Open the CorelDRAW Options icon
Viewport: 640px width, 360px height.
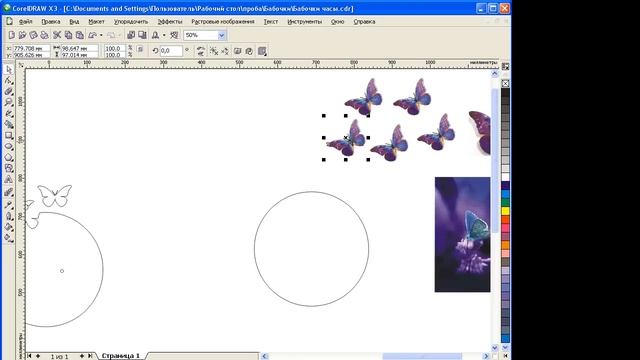tap(174, 35)
